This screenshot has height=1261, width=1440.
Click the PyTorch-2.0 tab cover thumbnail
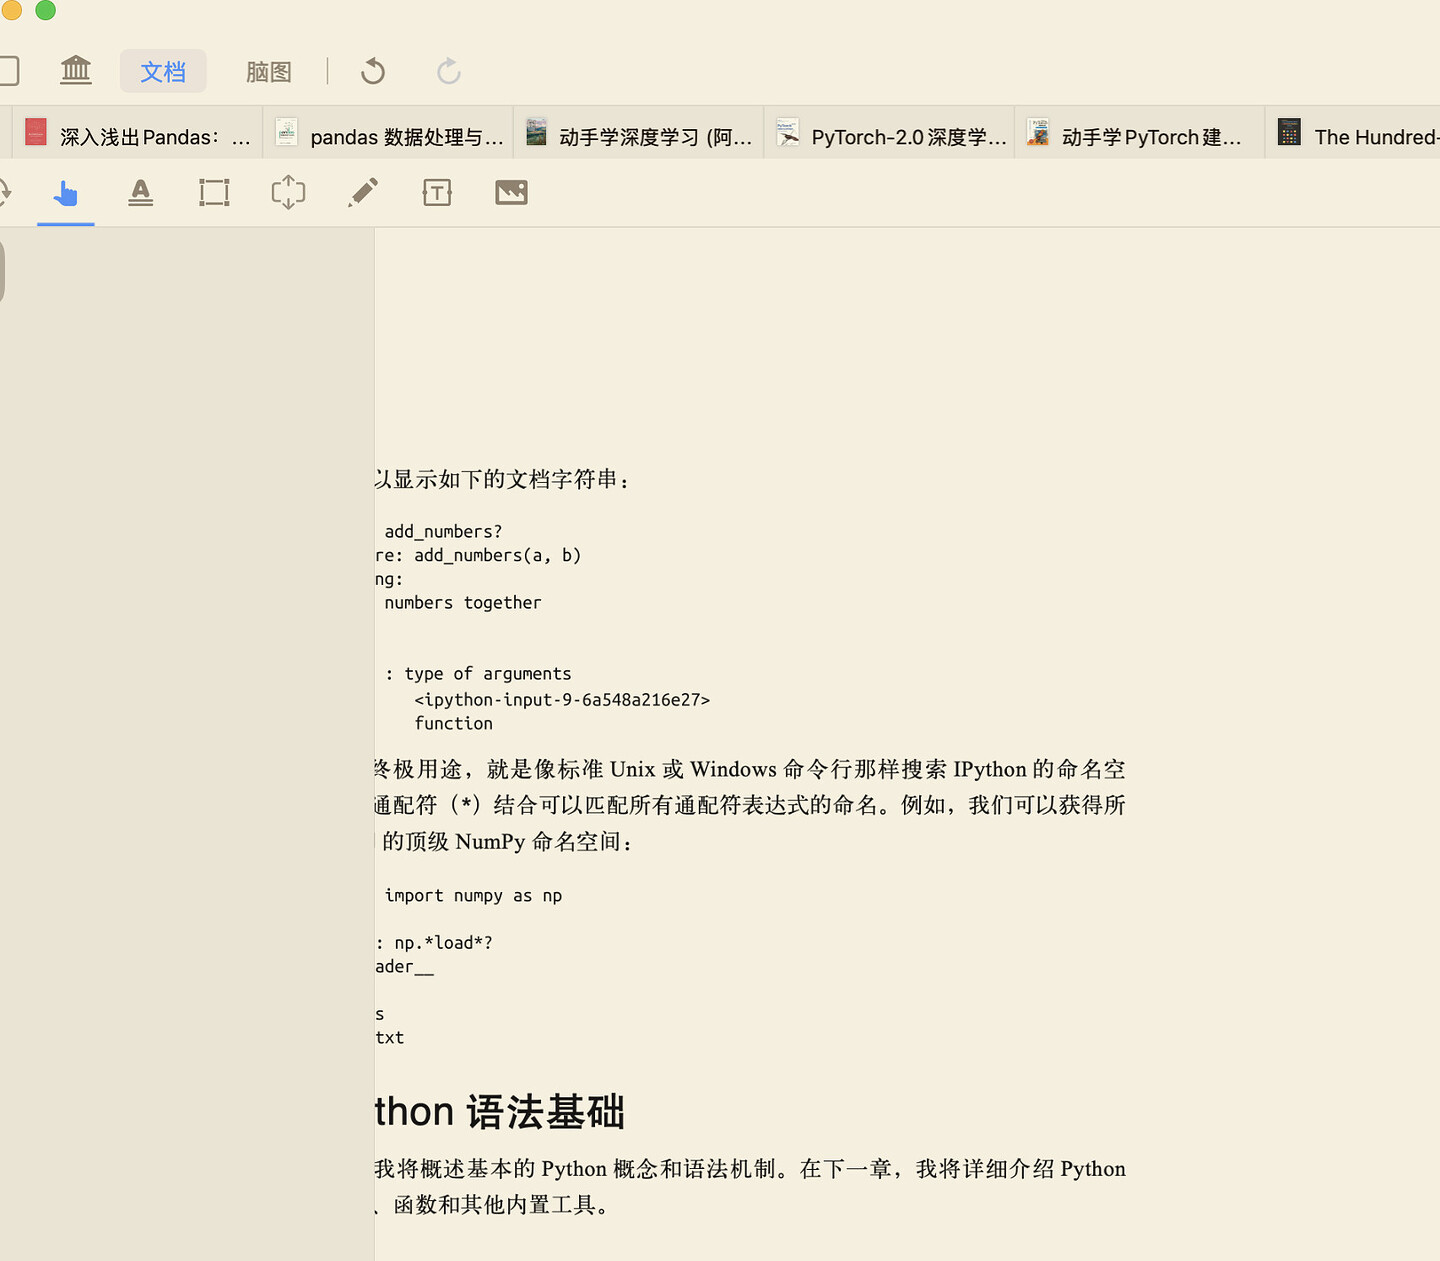788,132
